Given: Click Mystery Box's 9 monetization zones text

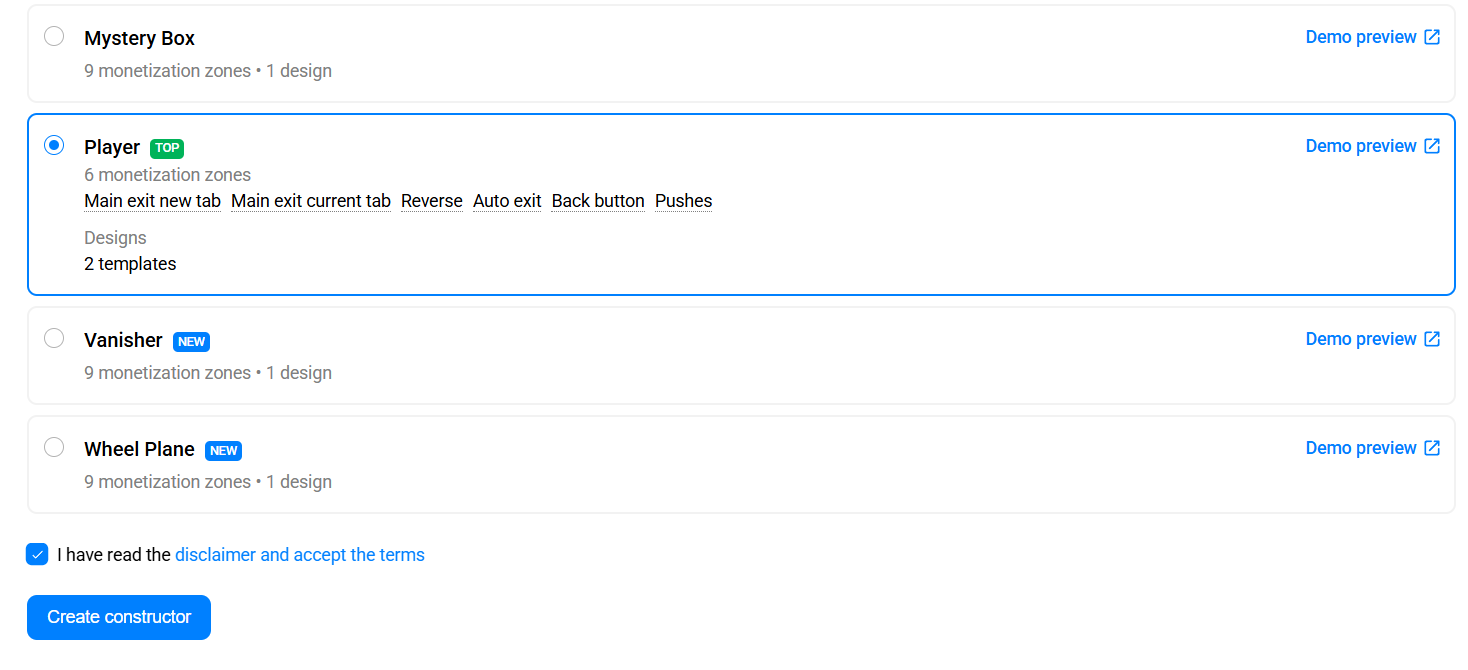Looking at the screenshot, I should [167, 71].
